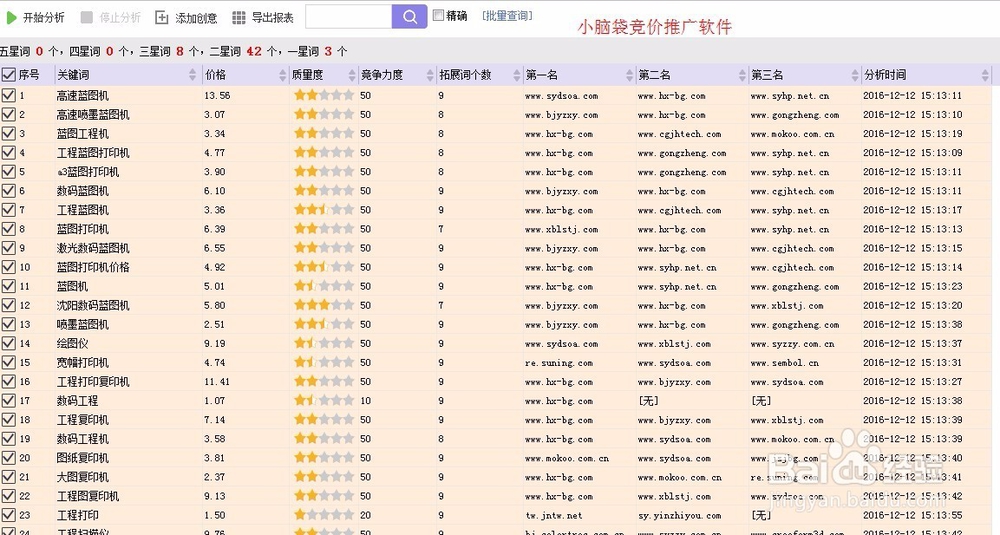
Task: Click the sort arrows on 质量度 column
Action: click(x=352, y=75)
